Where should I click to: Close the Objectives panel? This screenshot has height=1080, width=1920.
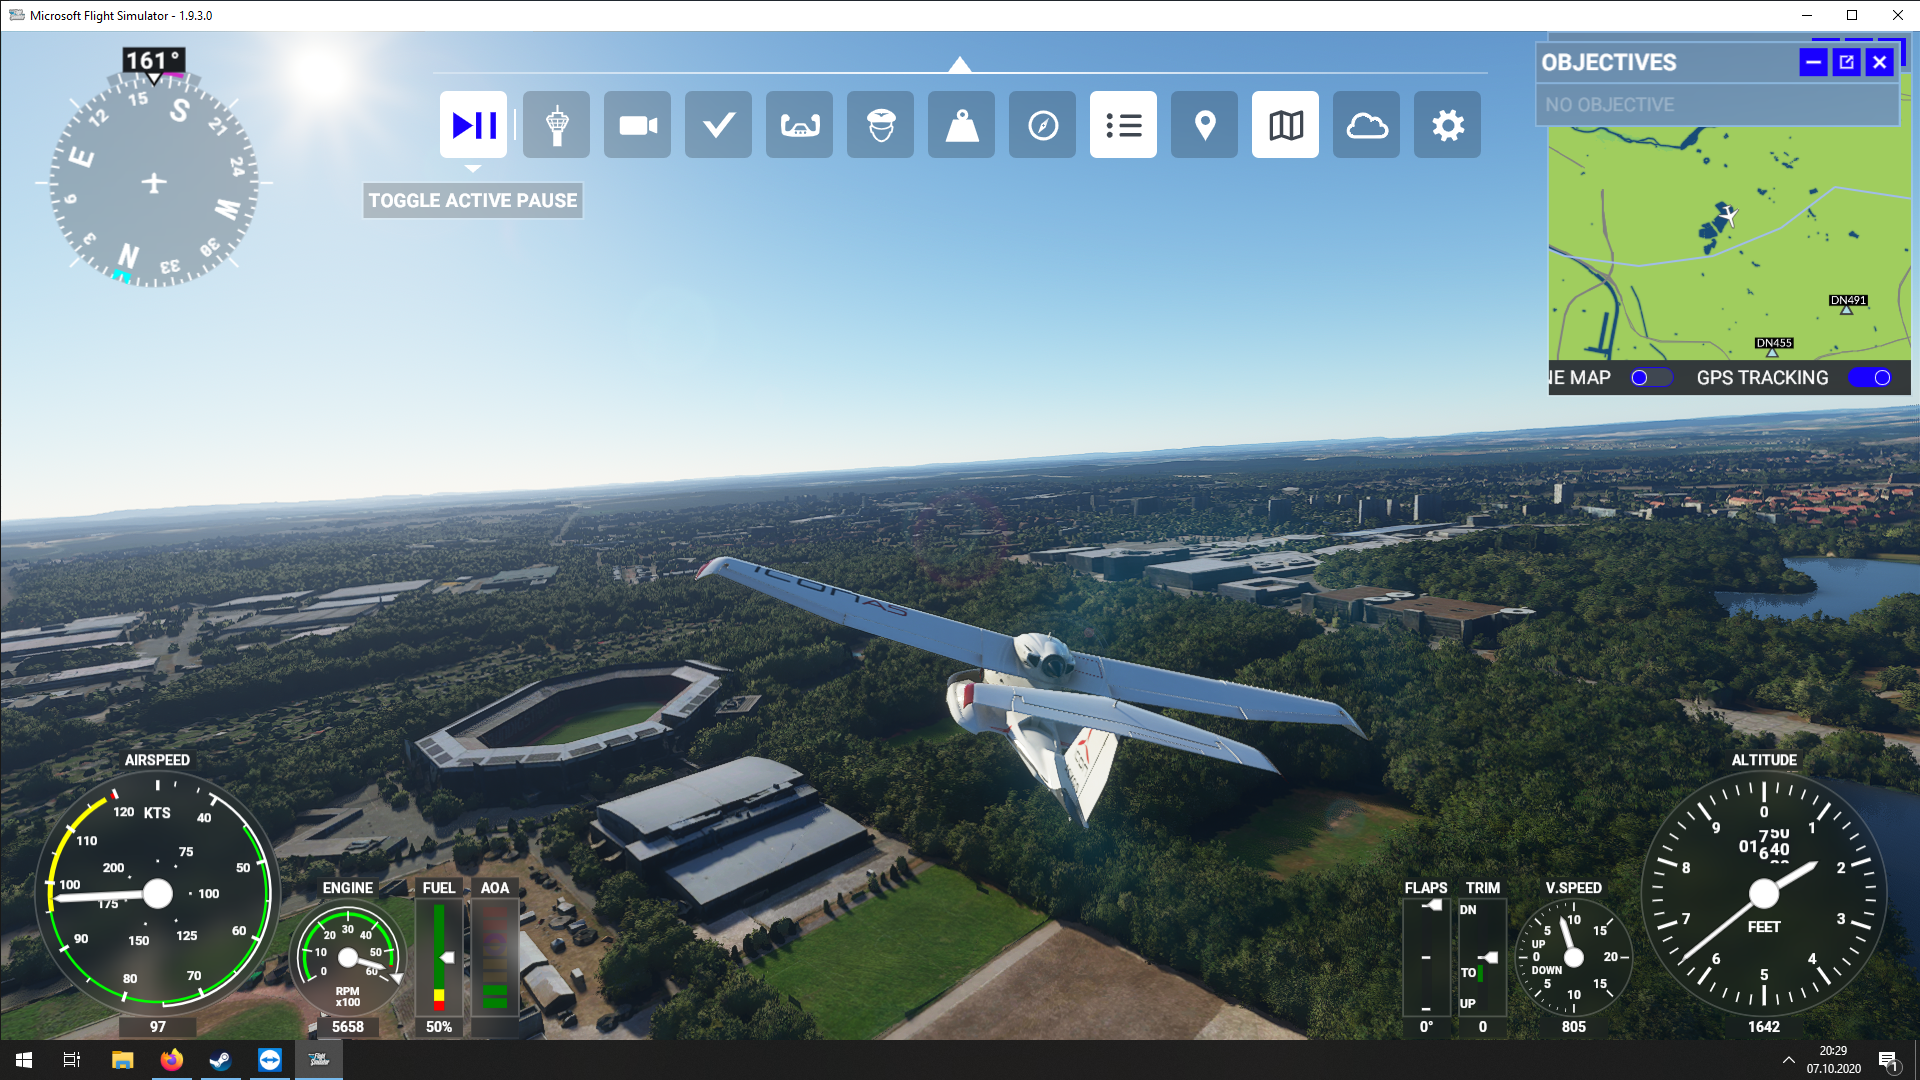(x=1880, y=62)
